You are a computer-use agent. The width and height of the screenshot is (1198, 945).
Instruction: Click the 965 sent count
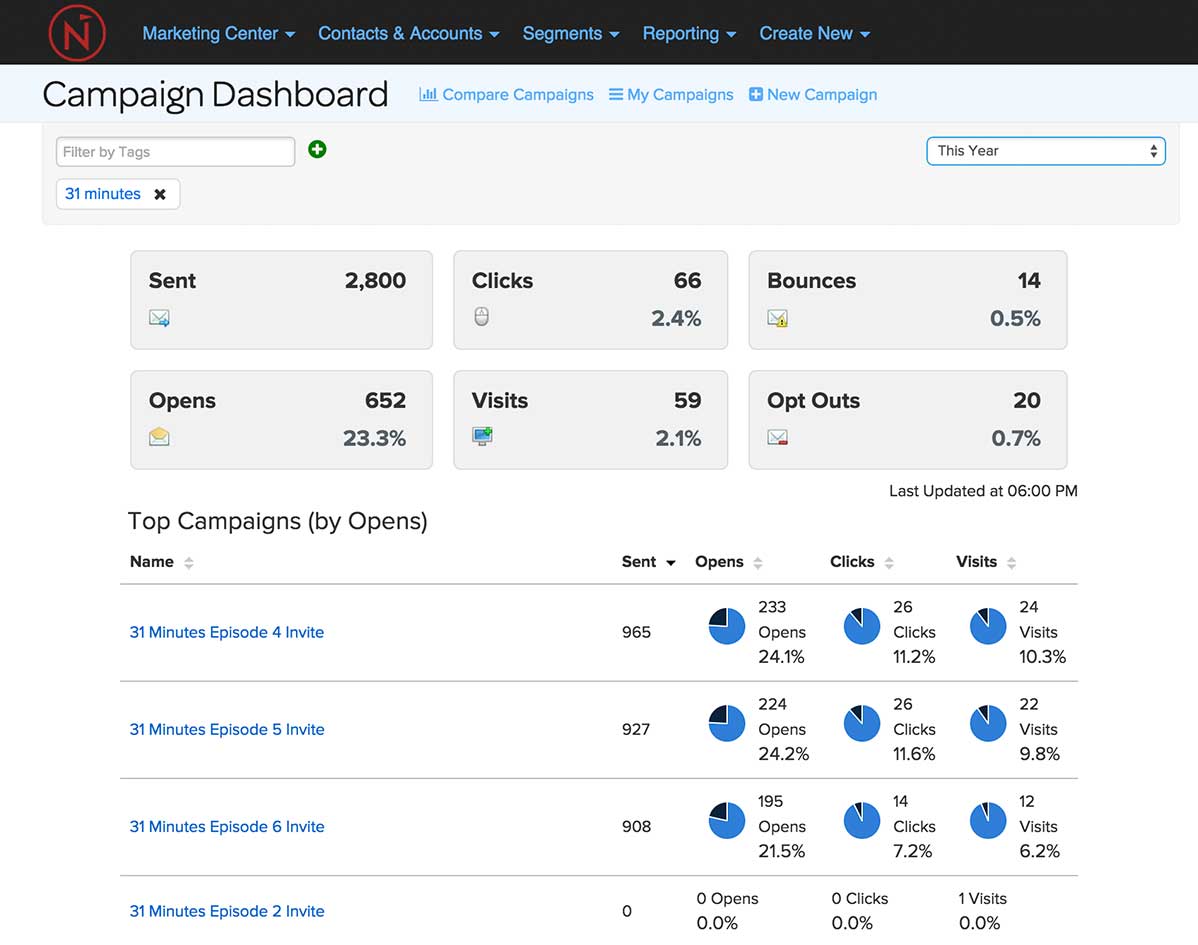(636, 633)
